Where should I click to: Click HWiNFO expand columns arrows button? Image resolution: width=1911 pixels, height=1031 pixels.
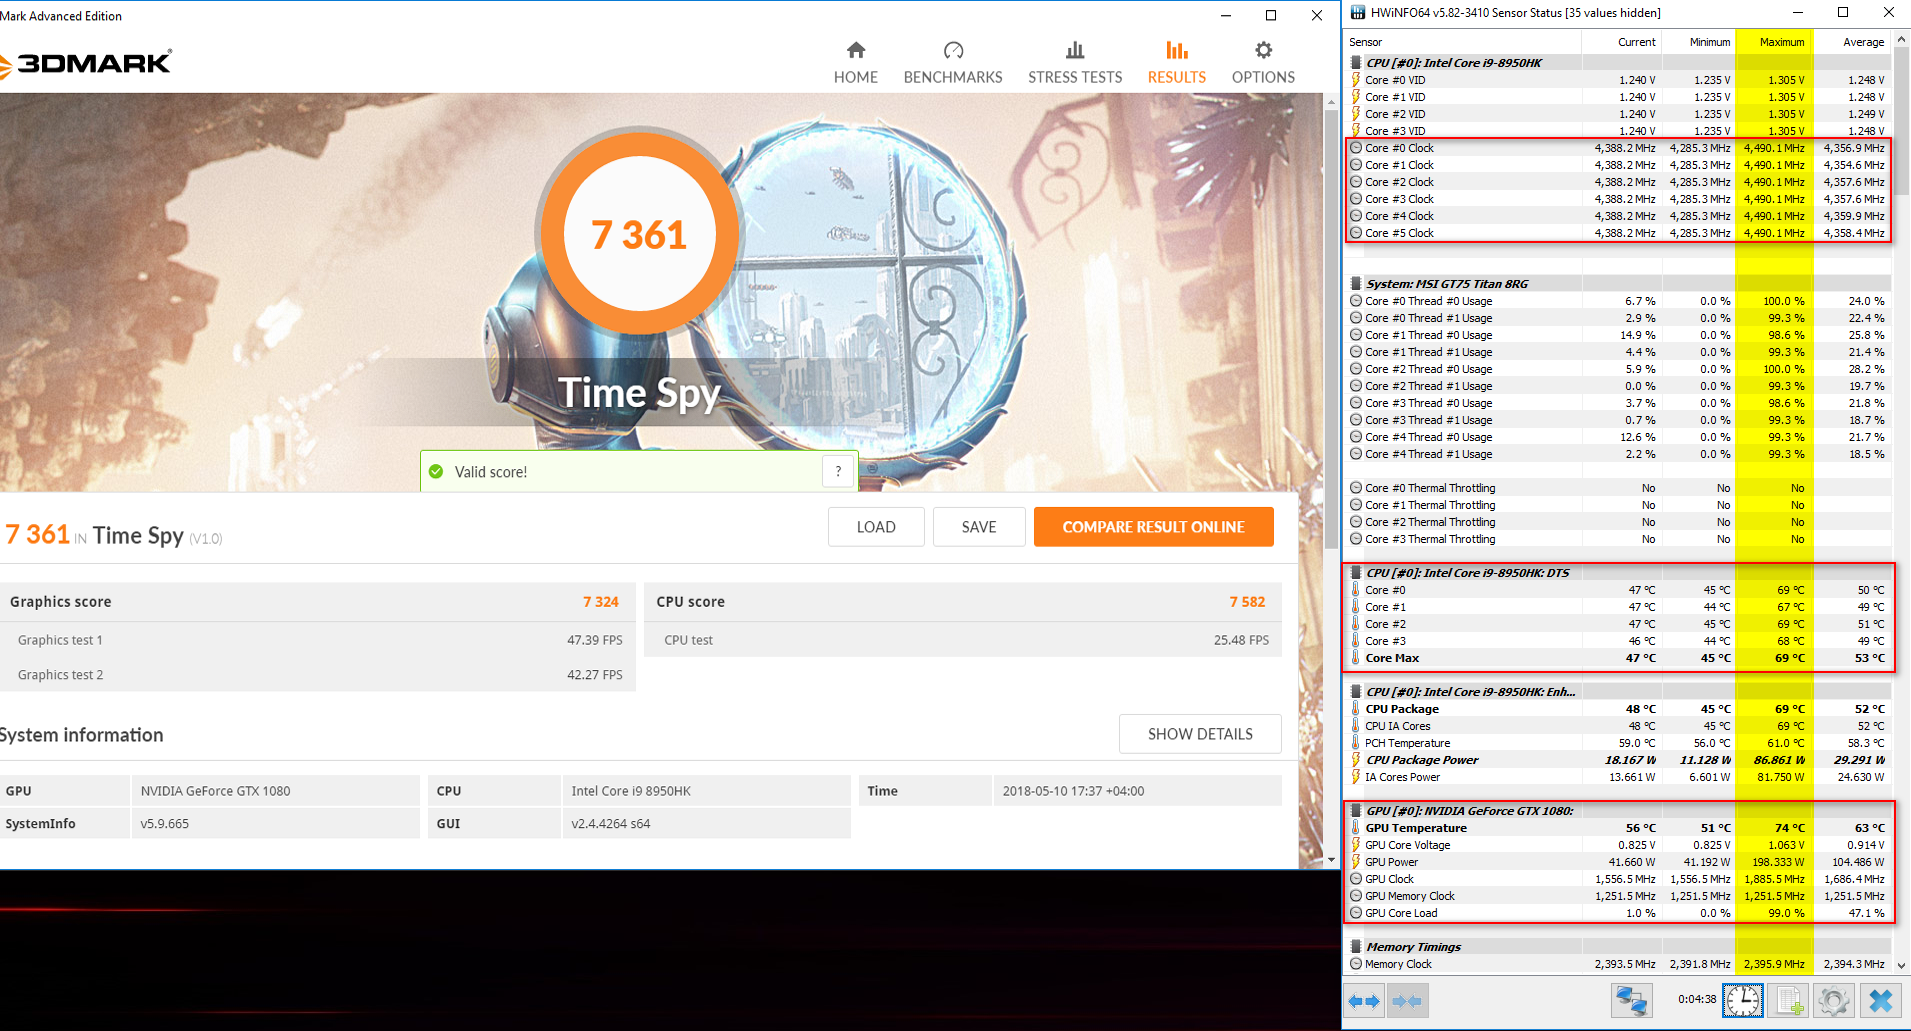[1363, 1001]
